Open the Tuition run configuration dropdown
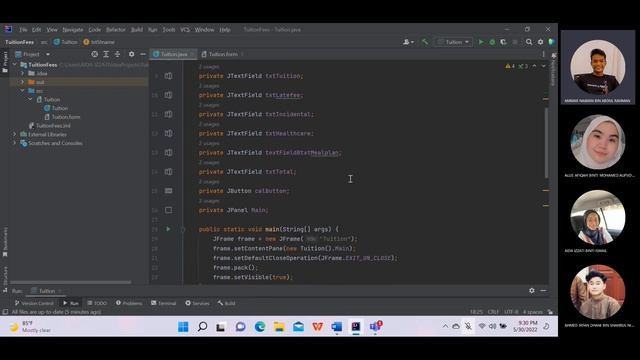640x360 pixels. 454,42
